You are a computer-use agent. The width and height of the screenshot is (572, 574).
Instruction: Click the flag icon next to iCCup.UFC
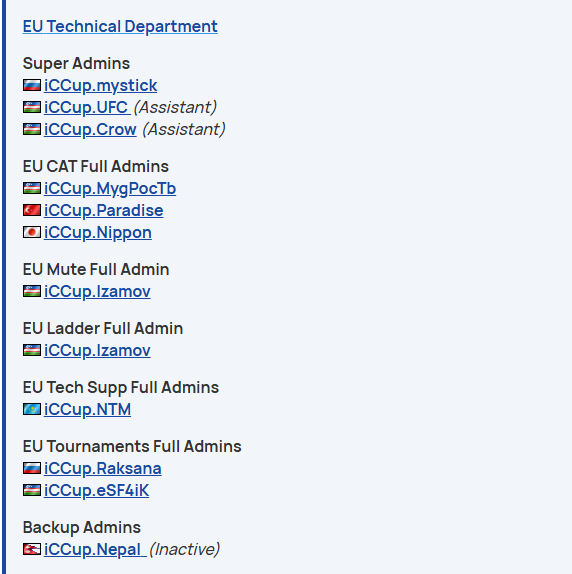point(32,107)
